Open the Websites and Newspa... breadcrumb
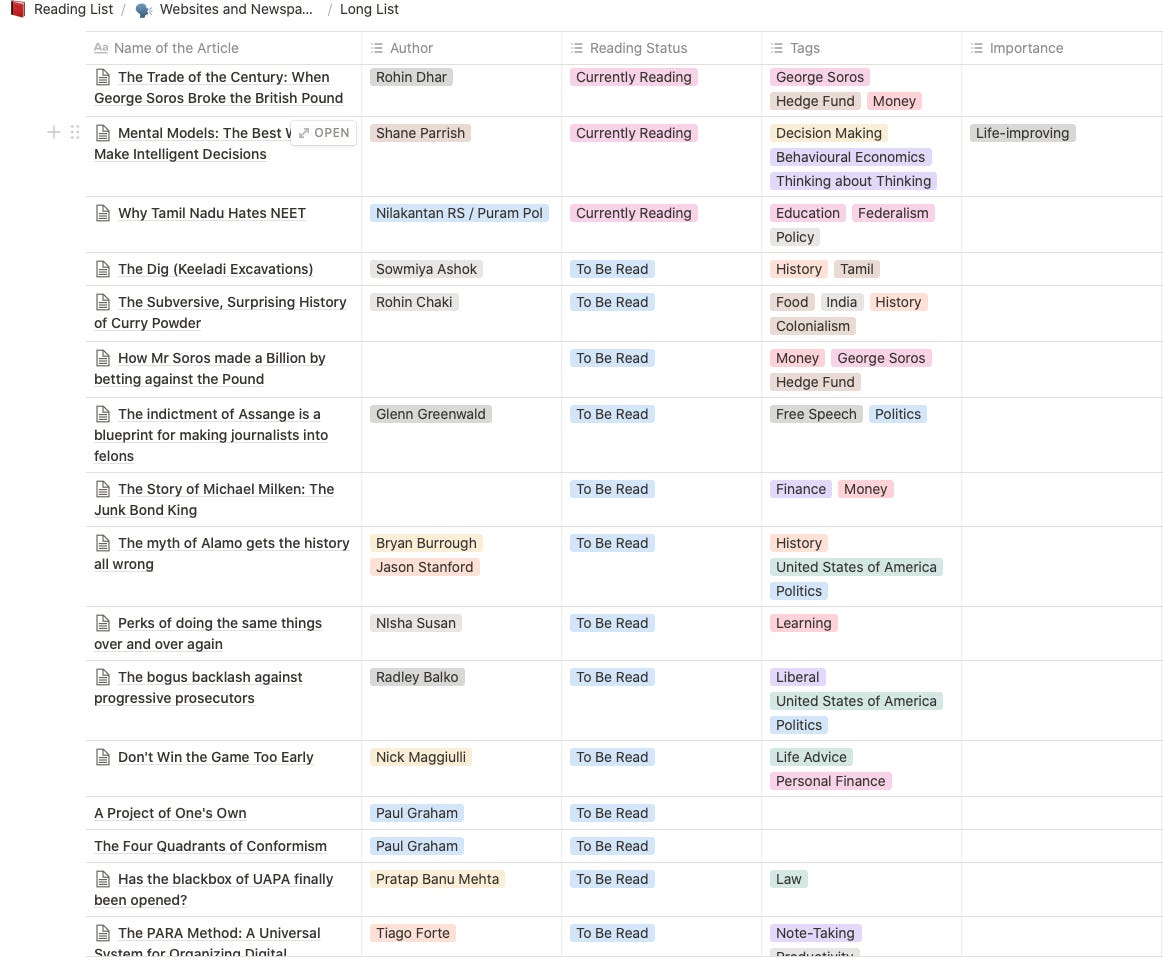The width and height of the screenshot is (1163, 966). 236,10
